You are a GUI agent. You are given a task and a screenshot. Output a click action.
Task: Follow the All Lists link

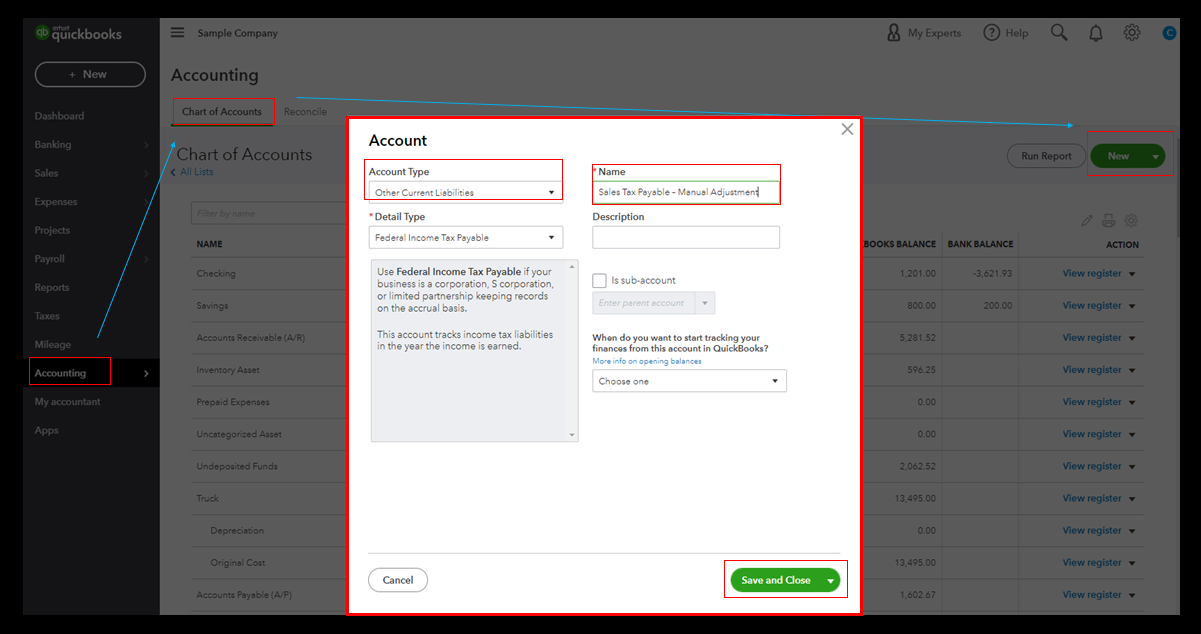[196, 172]
